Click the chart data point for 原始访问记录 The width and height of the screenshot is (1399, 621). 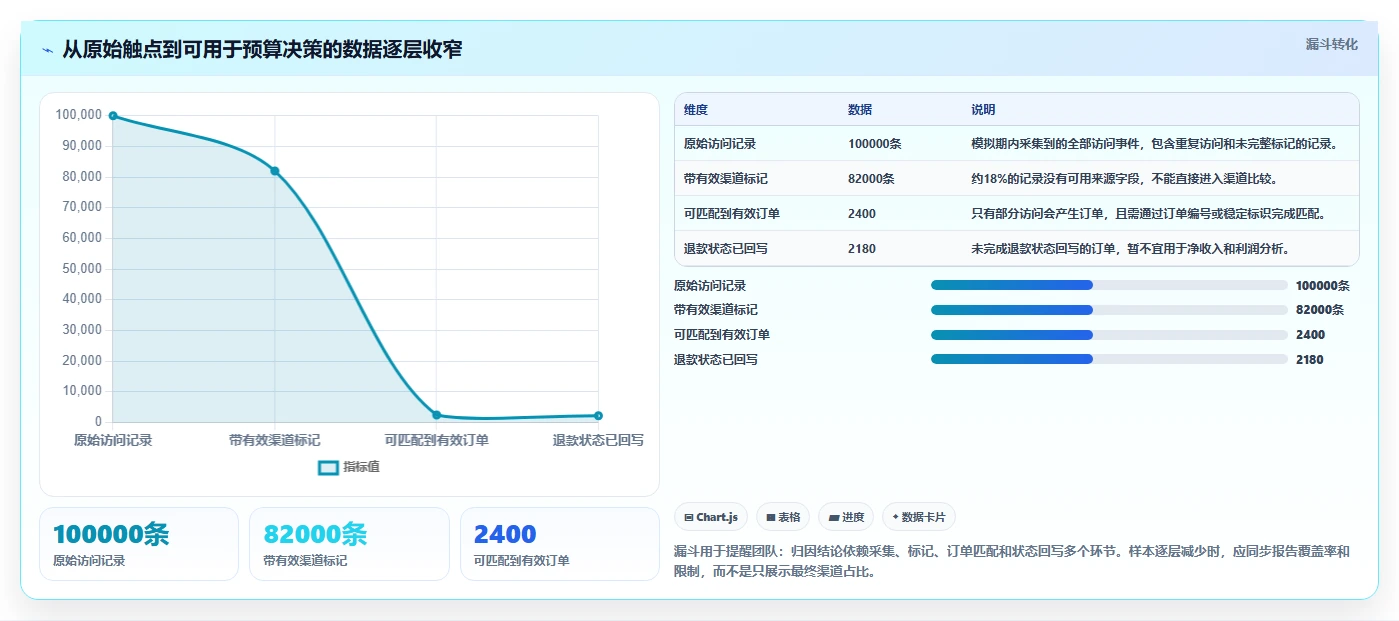(113, 116)
